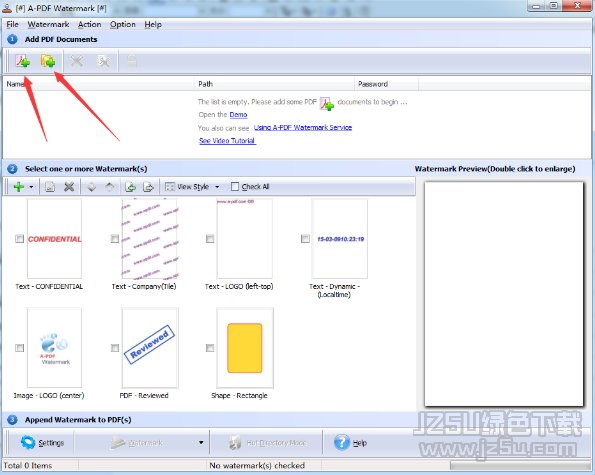Click the Add folder of PDFs icon

[48, 61]
